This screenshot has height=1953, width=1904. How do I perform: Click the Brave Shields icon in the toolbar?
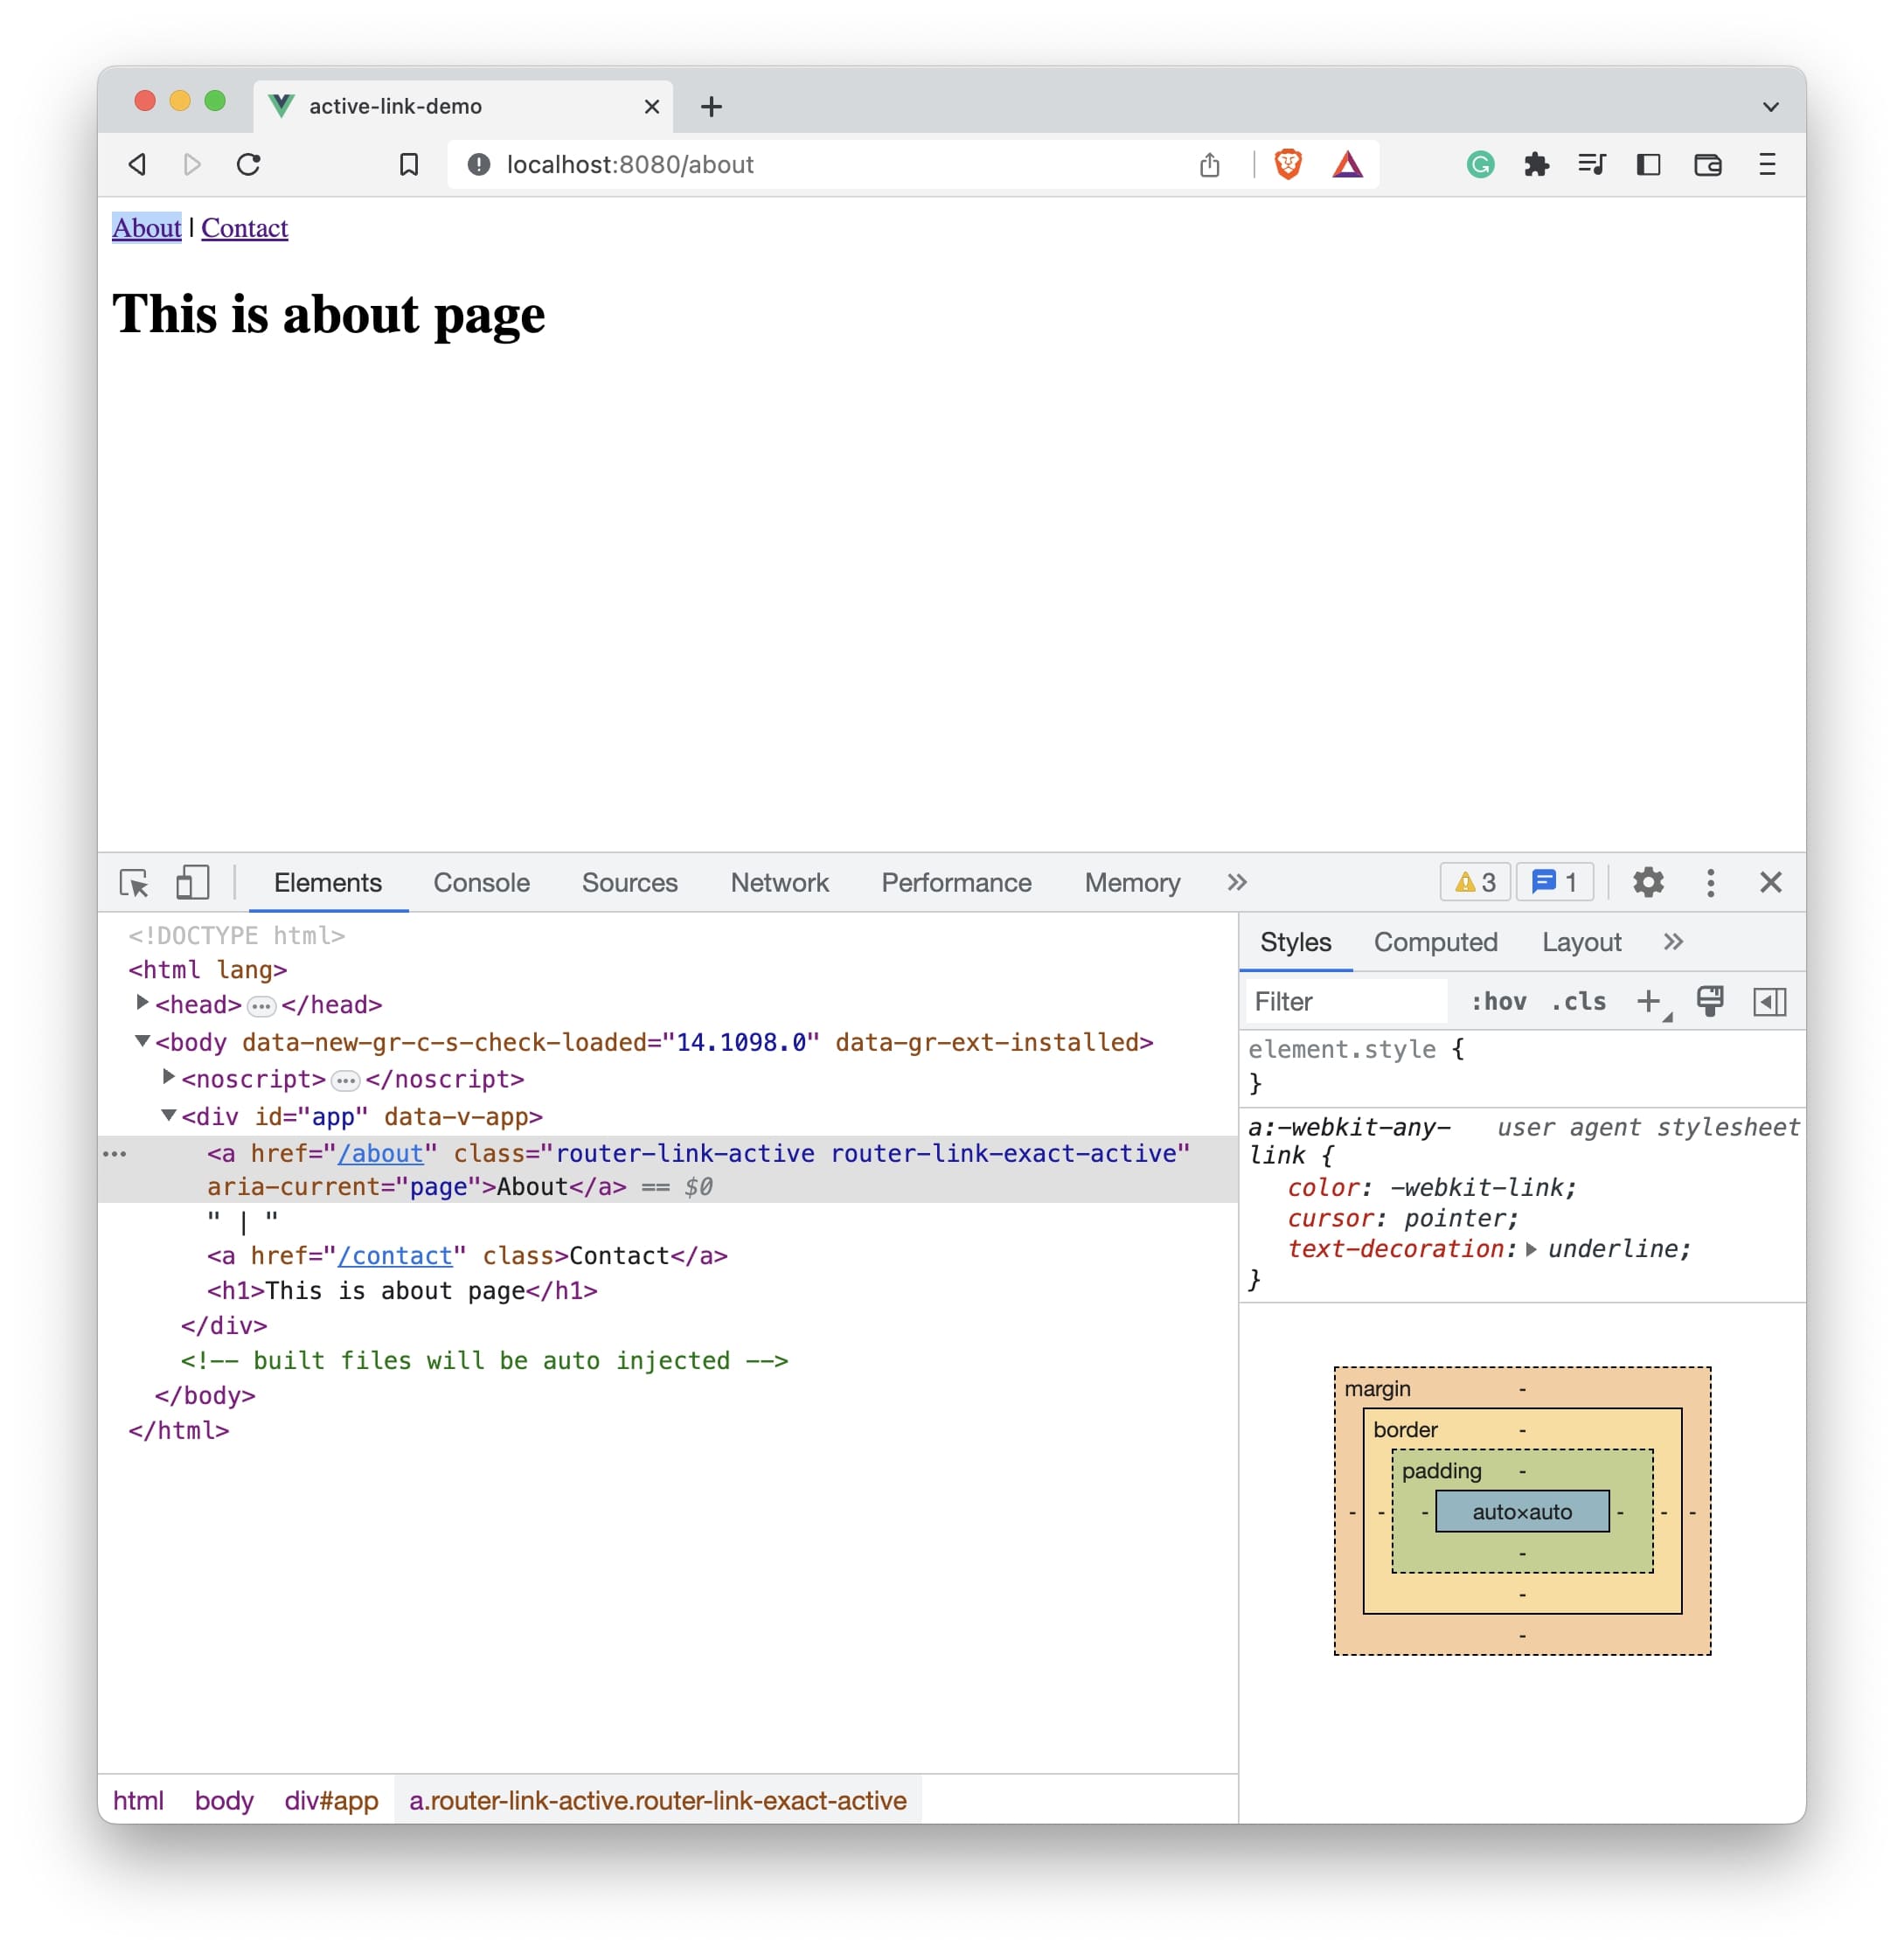coord(1287,164)
